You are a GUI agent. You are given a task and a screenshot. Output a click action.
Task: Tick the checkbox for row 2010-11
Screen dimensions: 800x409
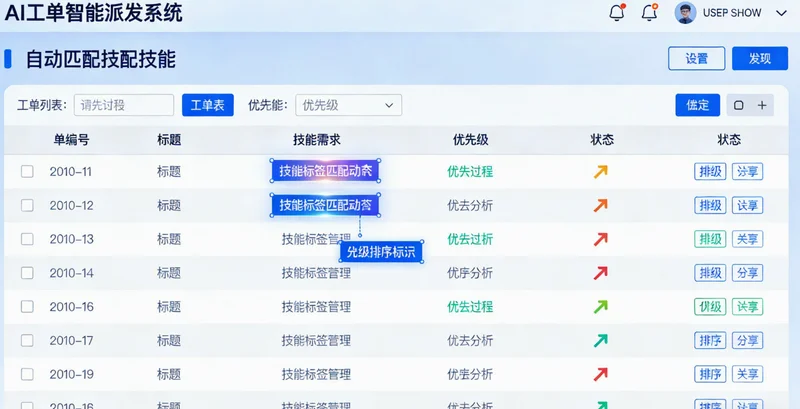click(27, 171)
